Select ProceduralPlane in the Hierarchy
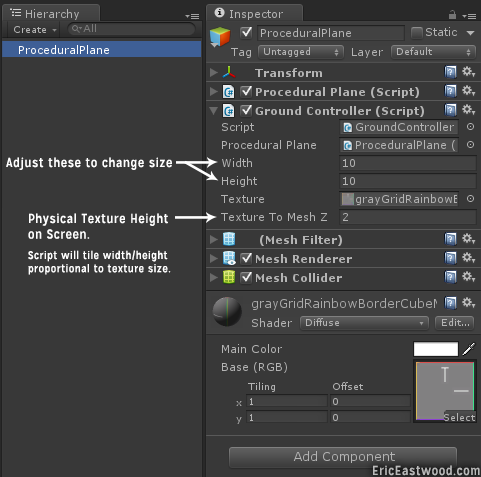The height and width of the screenshot is (477, 481). click(x=102, y=50)
